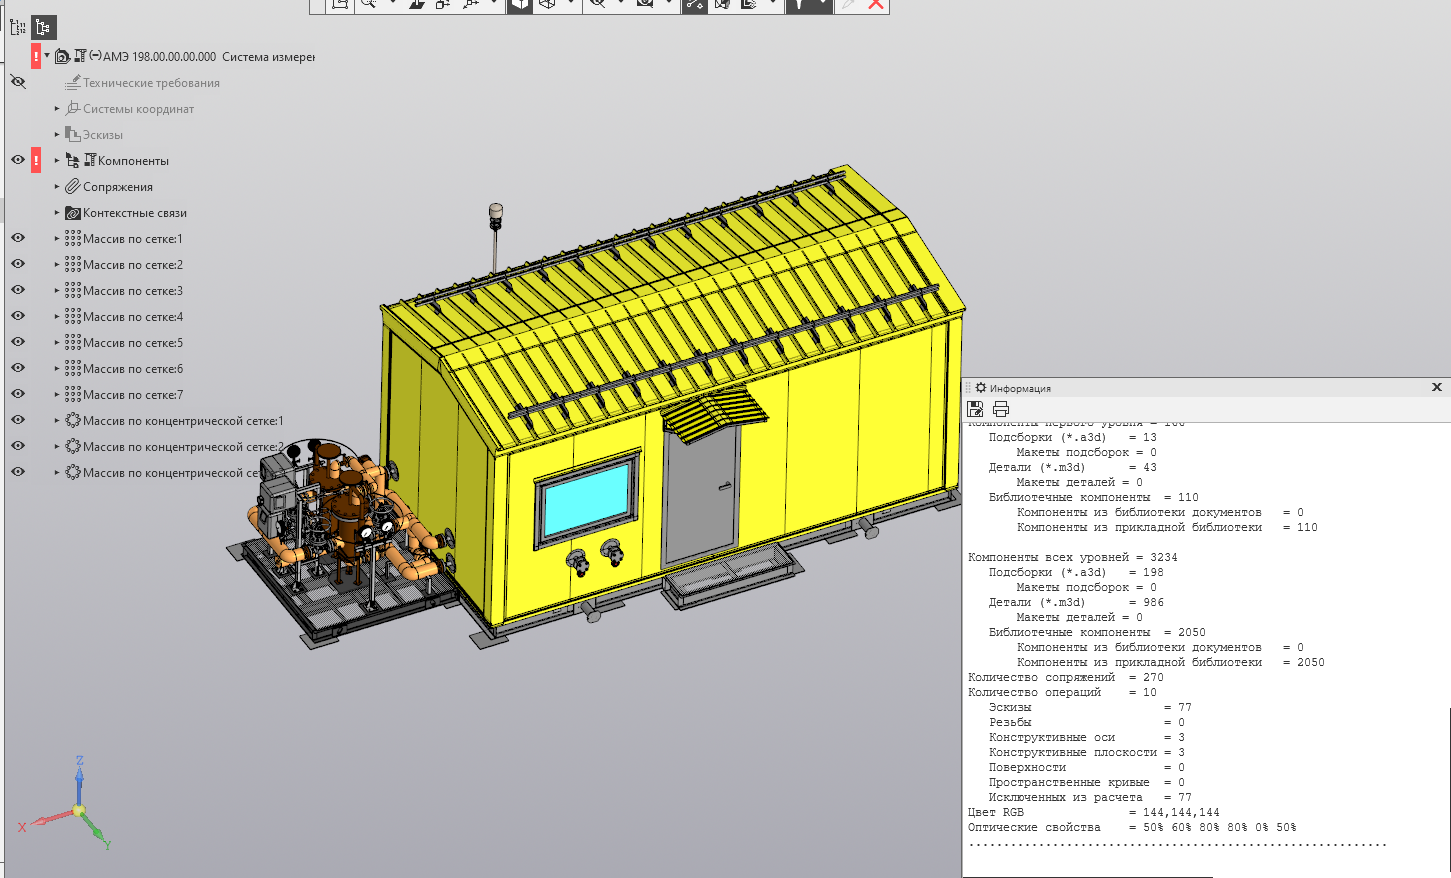
Task: Expand the Контекстные связи node
Action: point(57,213)
